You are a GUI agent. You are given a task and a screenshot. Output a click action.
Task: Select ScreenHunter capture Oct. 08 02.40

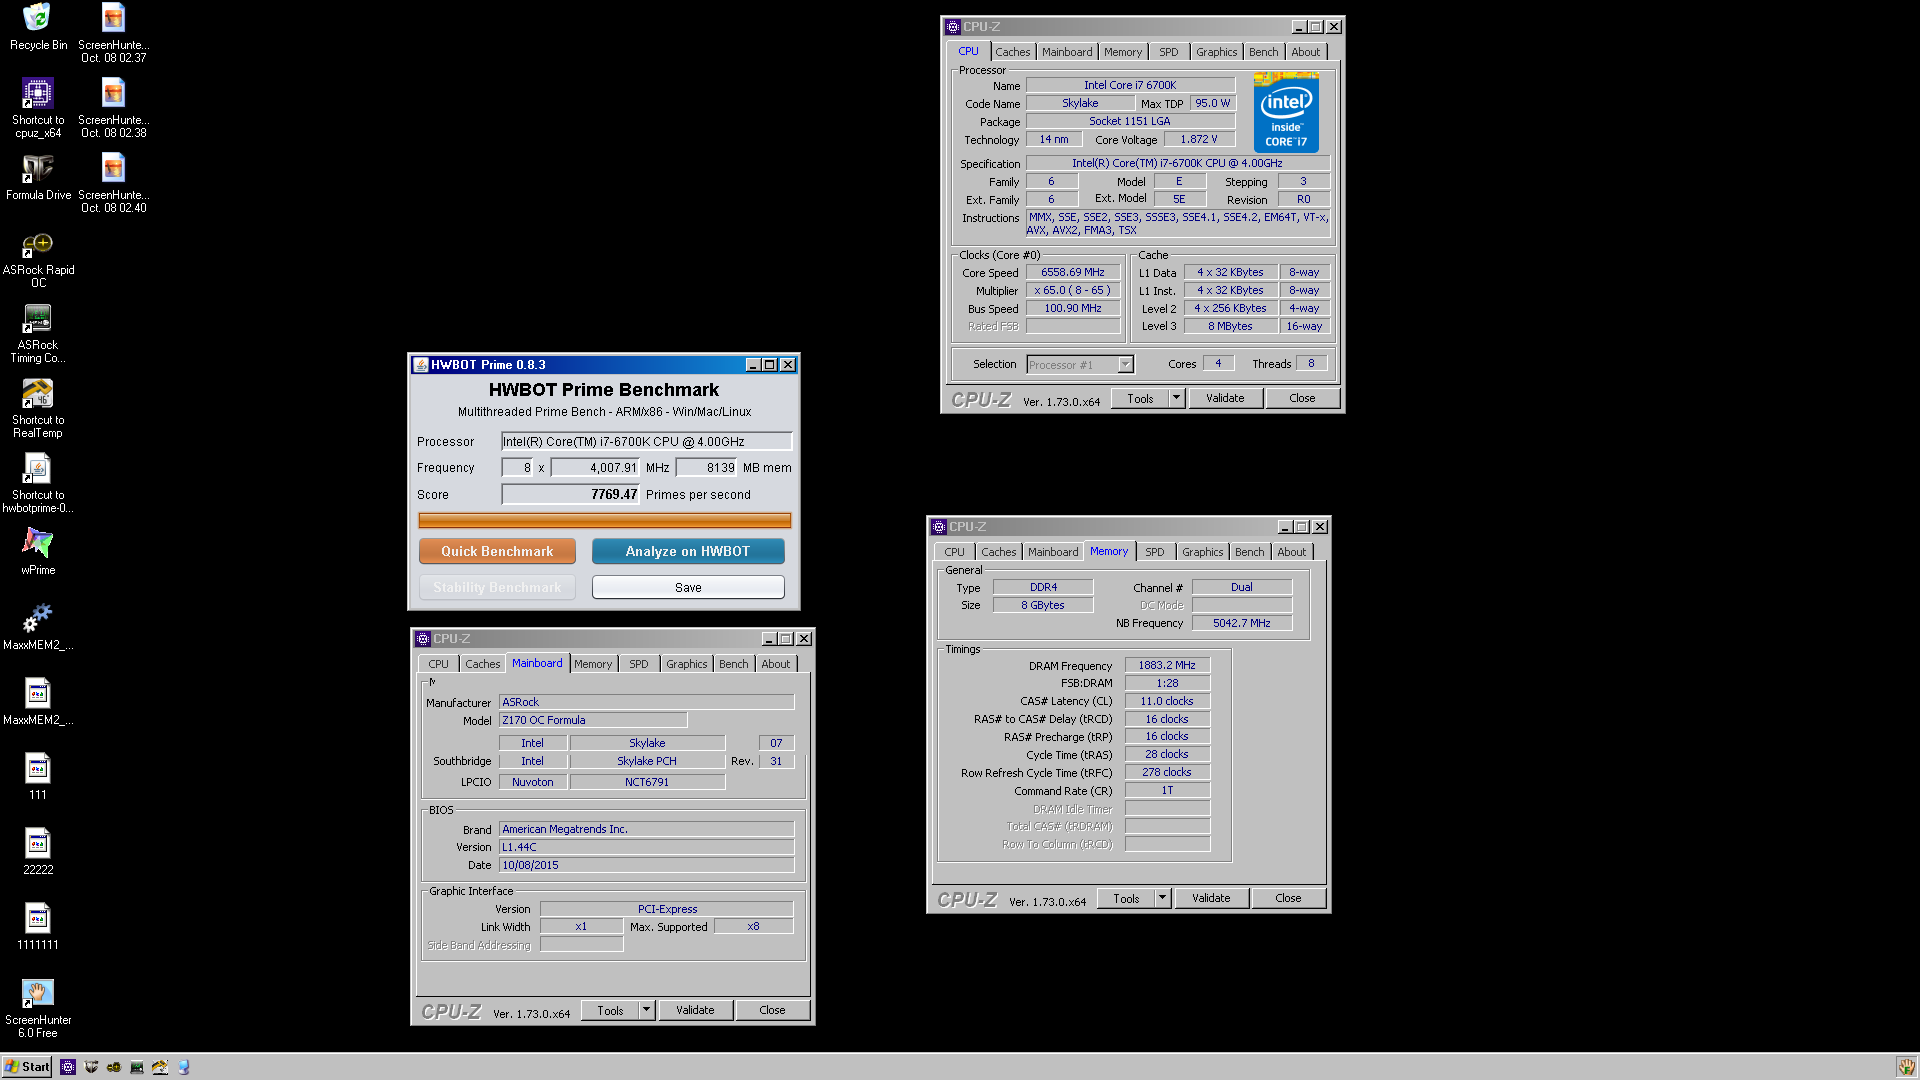[x=113, y=183]
